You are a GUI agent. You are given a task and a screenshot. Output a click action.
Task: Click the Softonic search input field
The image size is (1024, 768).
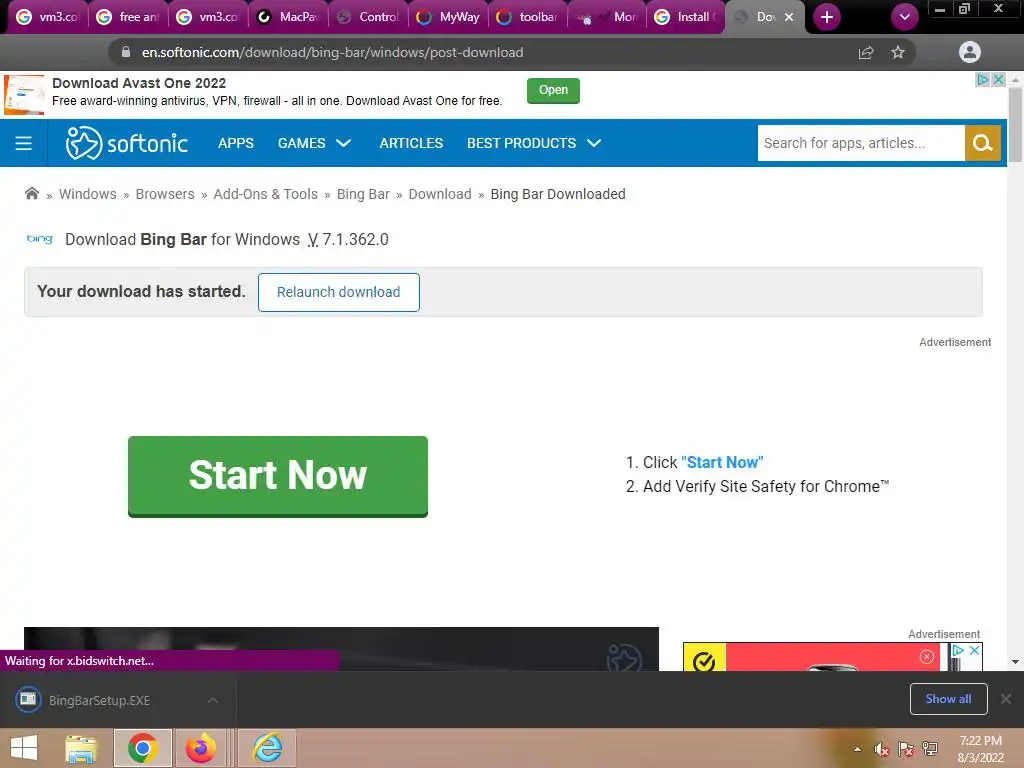tap(861, 143)
